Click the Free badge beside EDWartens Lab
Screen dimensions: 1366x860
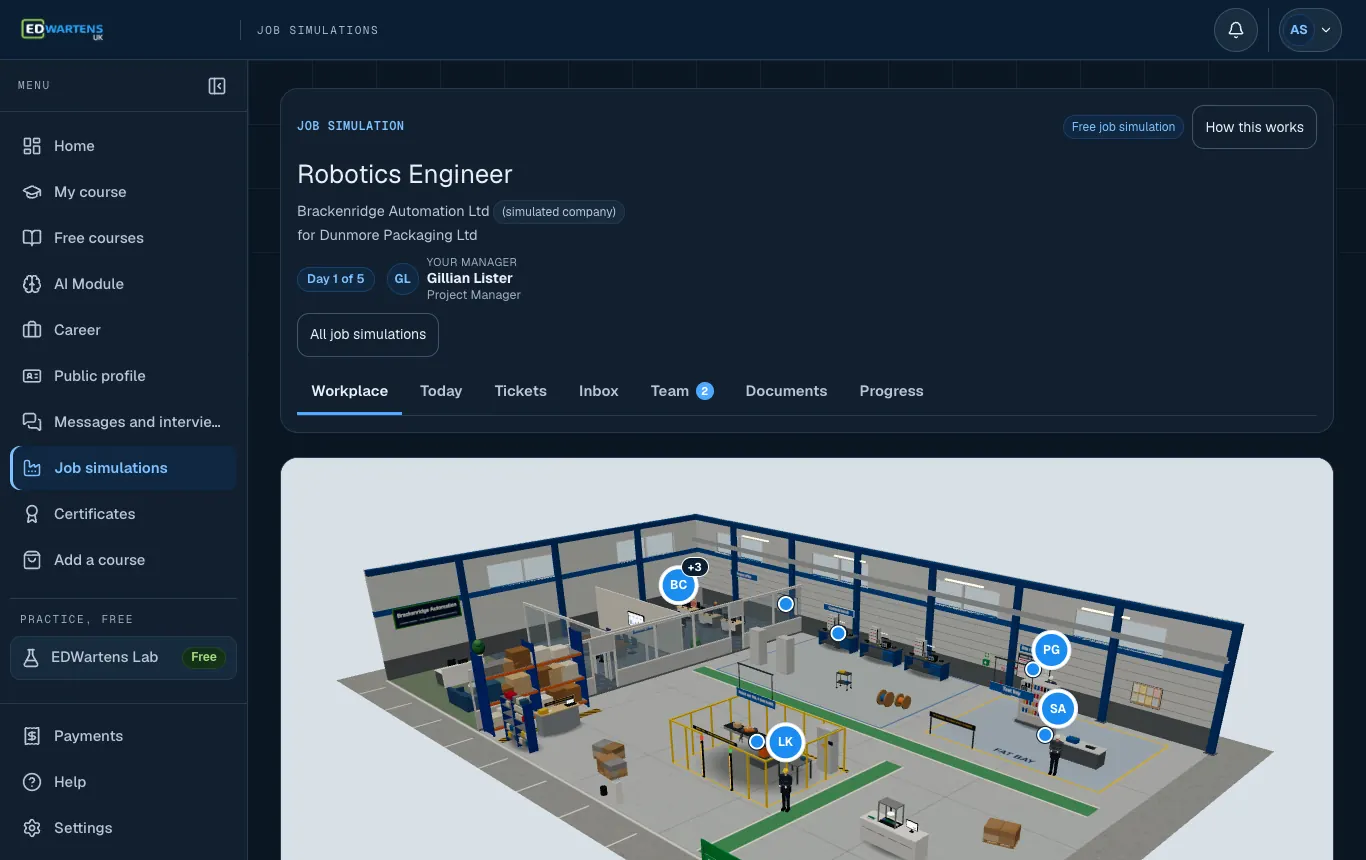coord(204,657)
